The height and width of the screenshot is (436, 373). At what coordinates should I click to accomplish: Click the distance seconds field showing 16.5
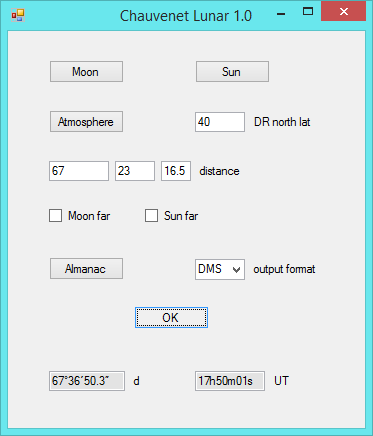coord(176,171)
